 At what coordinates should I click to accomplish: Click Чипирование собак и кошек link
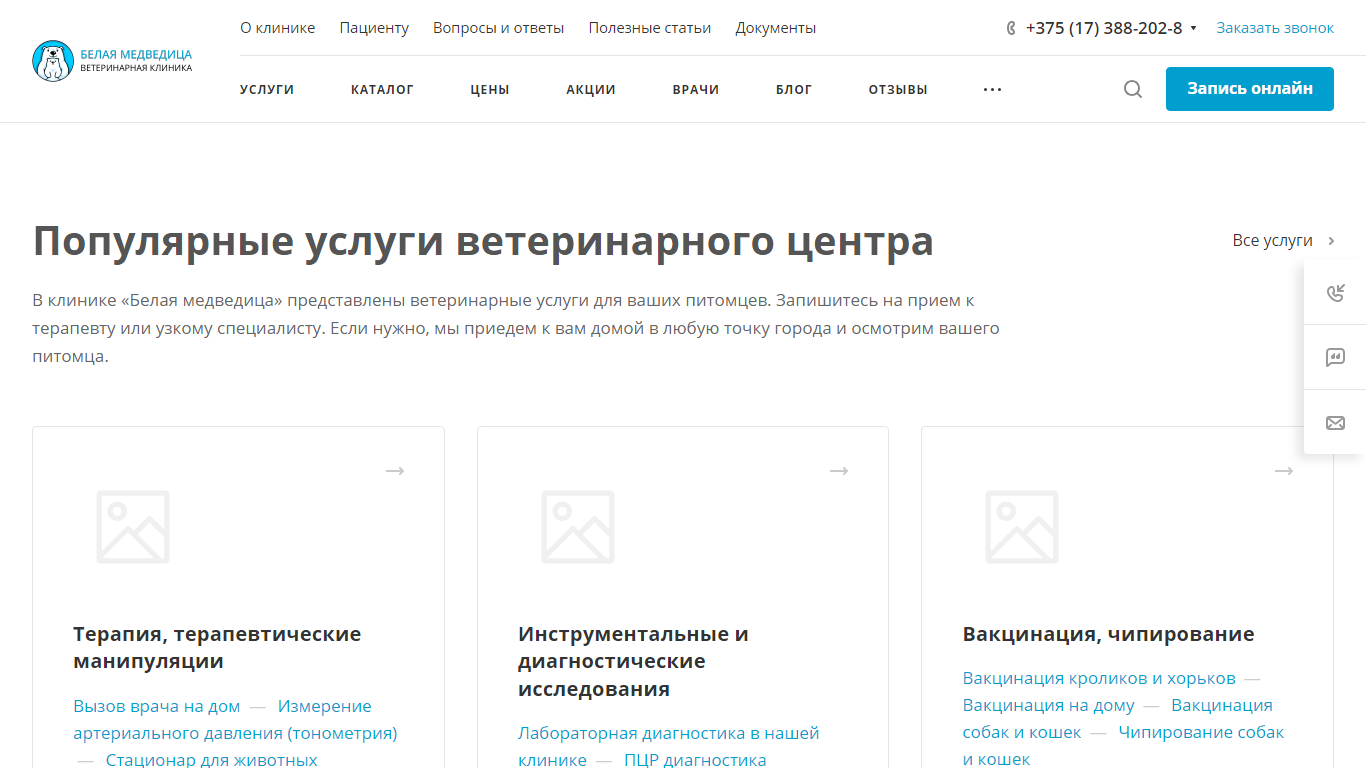[1123, 746]
